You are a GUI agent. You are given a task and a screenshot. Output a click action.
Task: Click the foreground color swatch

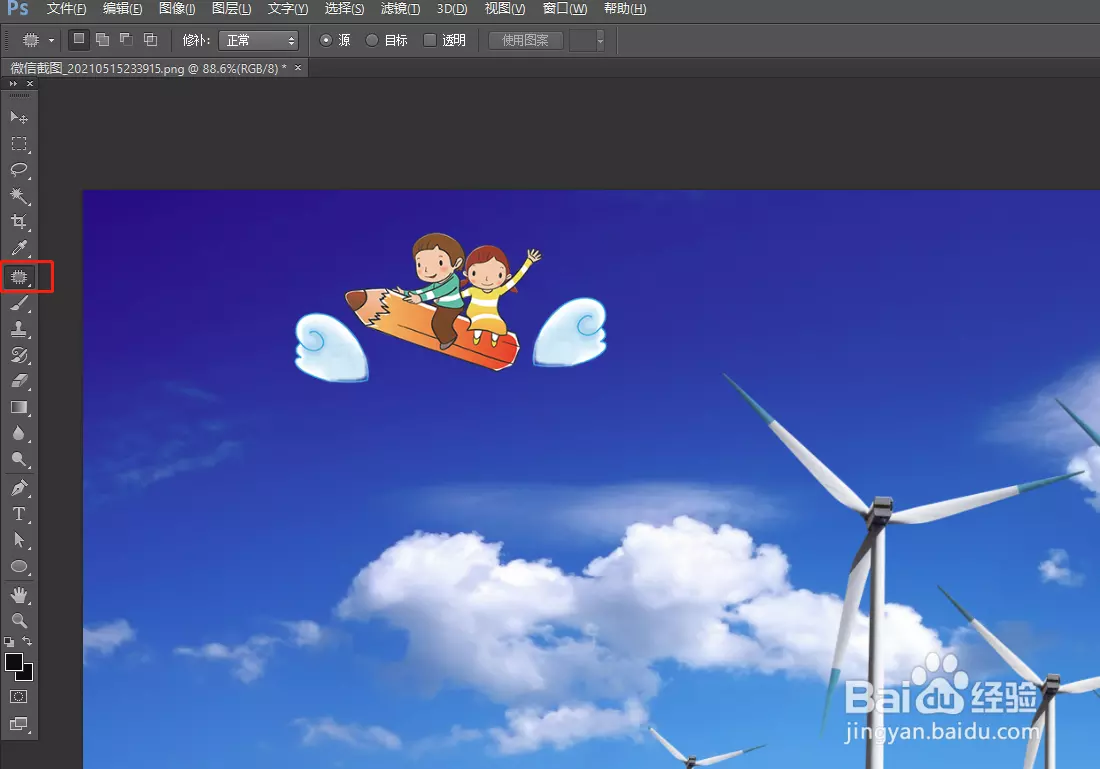coord(14,663)
